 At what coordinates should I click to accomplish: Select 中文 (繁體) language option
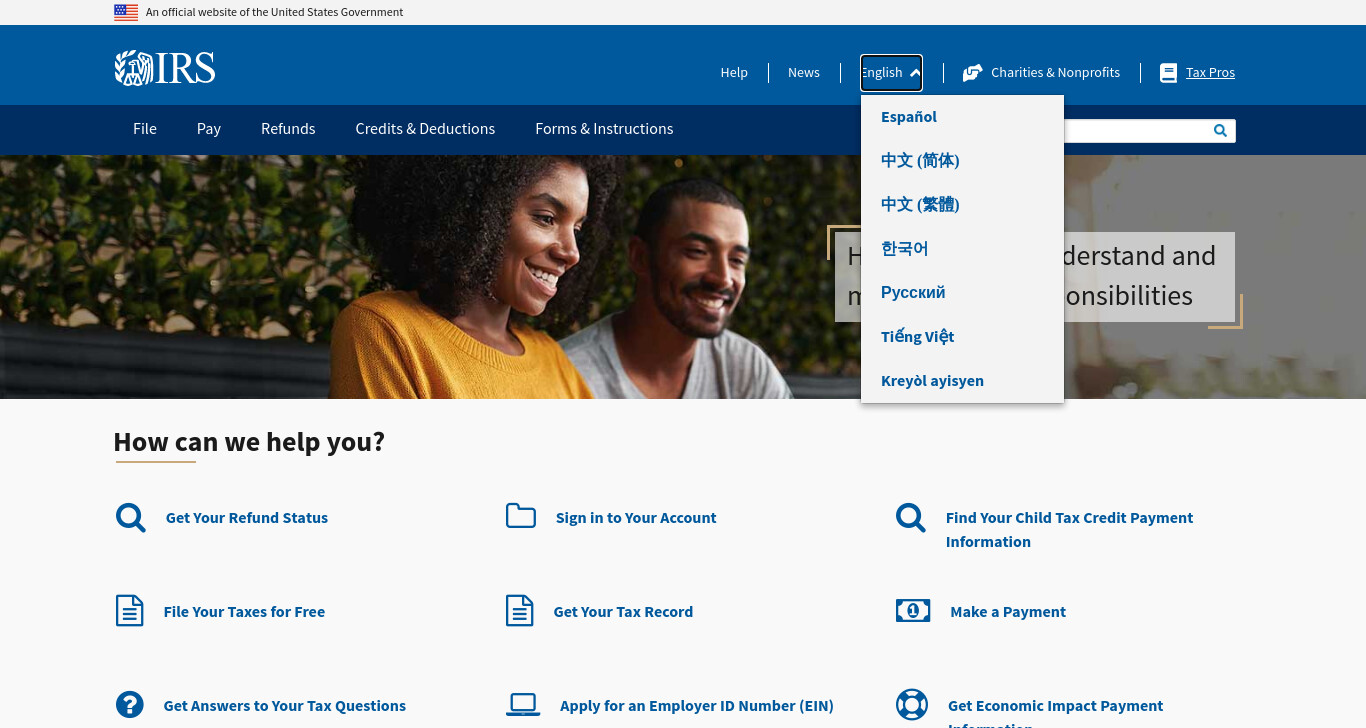coord(920,205)
